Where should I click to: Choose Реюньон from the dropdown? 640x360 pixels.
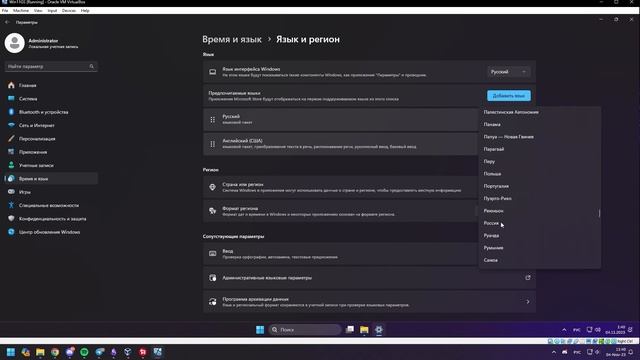coord(540,211)
